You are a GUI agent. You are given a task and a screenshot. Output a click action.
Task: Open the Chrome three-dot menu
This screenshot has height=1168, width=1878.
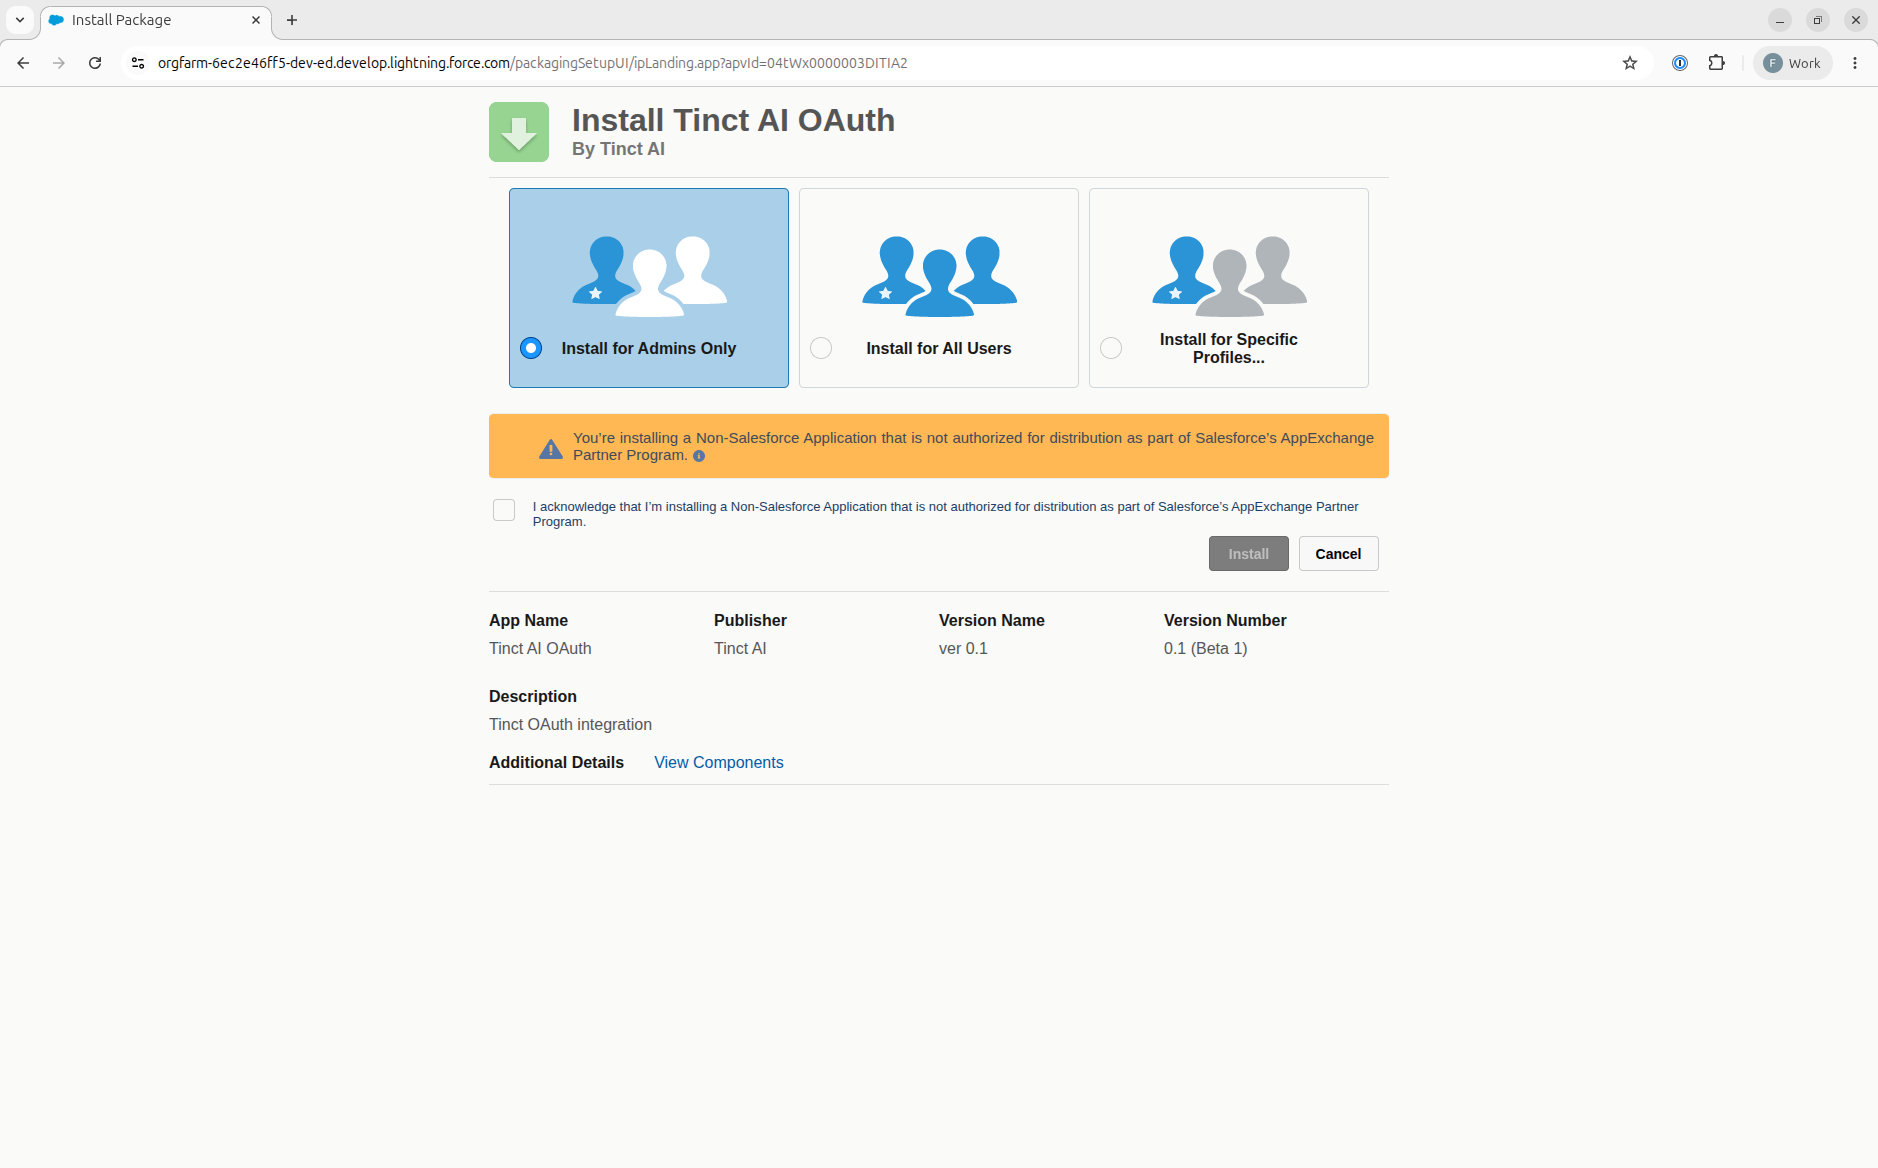point(1855,63)
